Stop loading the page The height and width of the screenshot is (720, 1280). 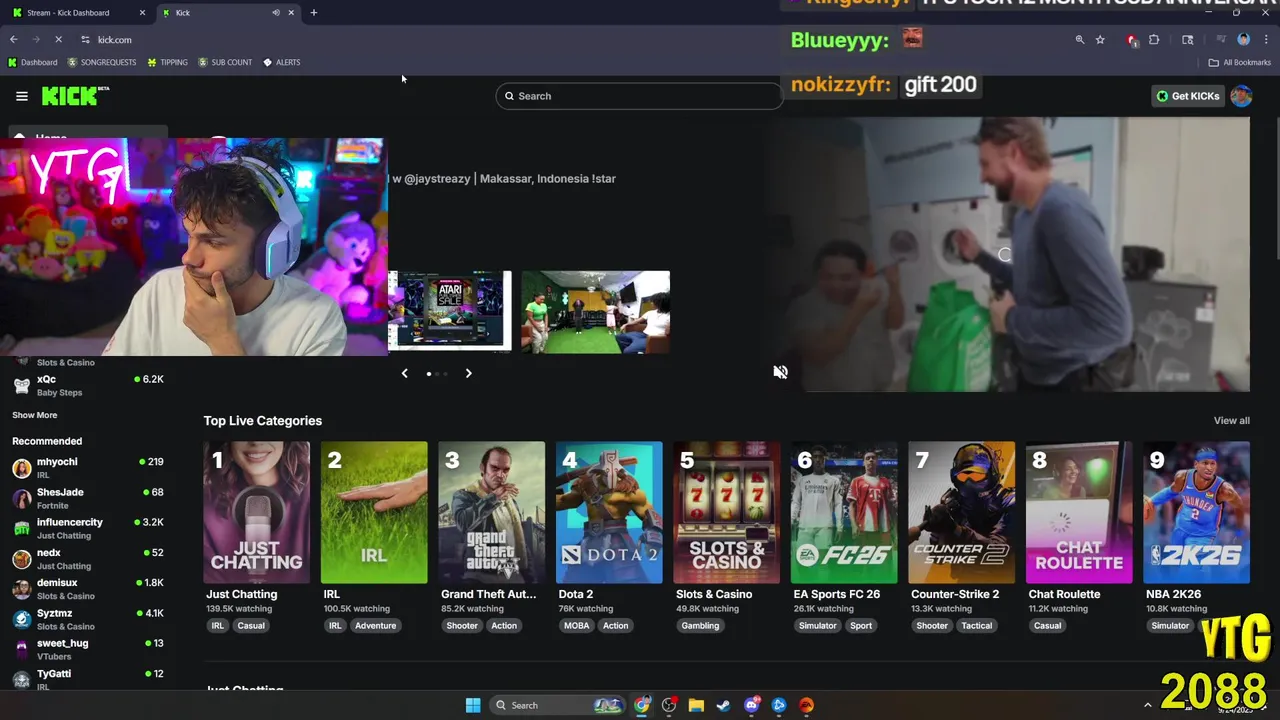(x=58, y=40)
